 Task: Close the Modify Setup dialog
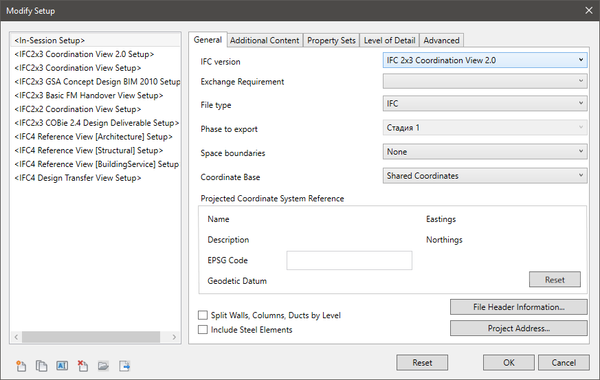589,10
